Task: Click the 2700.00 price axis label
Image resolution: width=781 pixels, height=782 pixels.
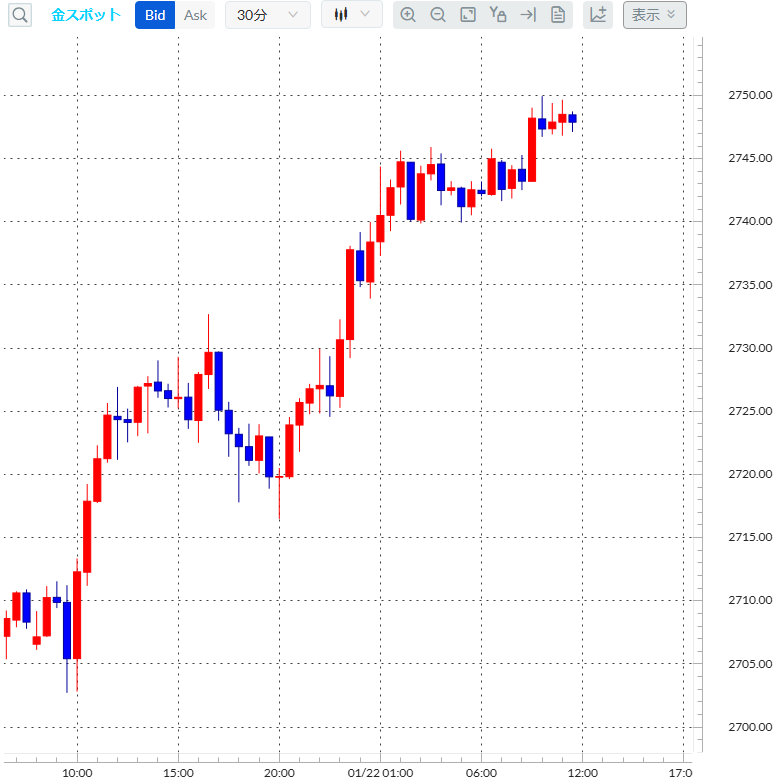Action: coord(750,727)
